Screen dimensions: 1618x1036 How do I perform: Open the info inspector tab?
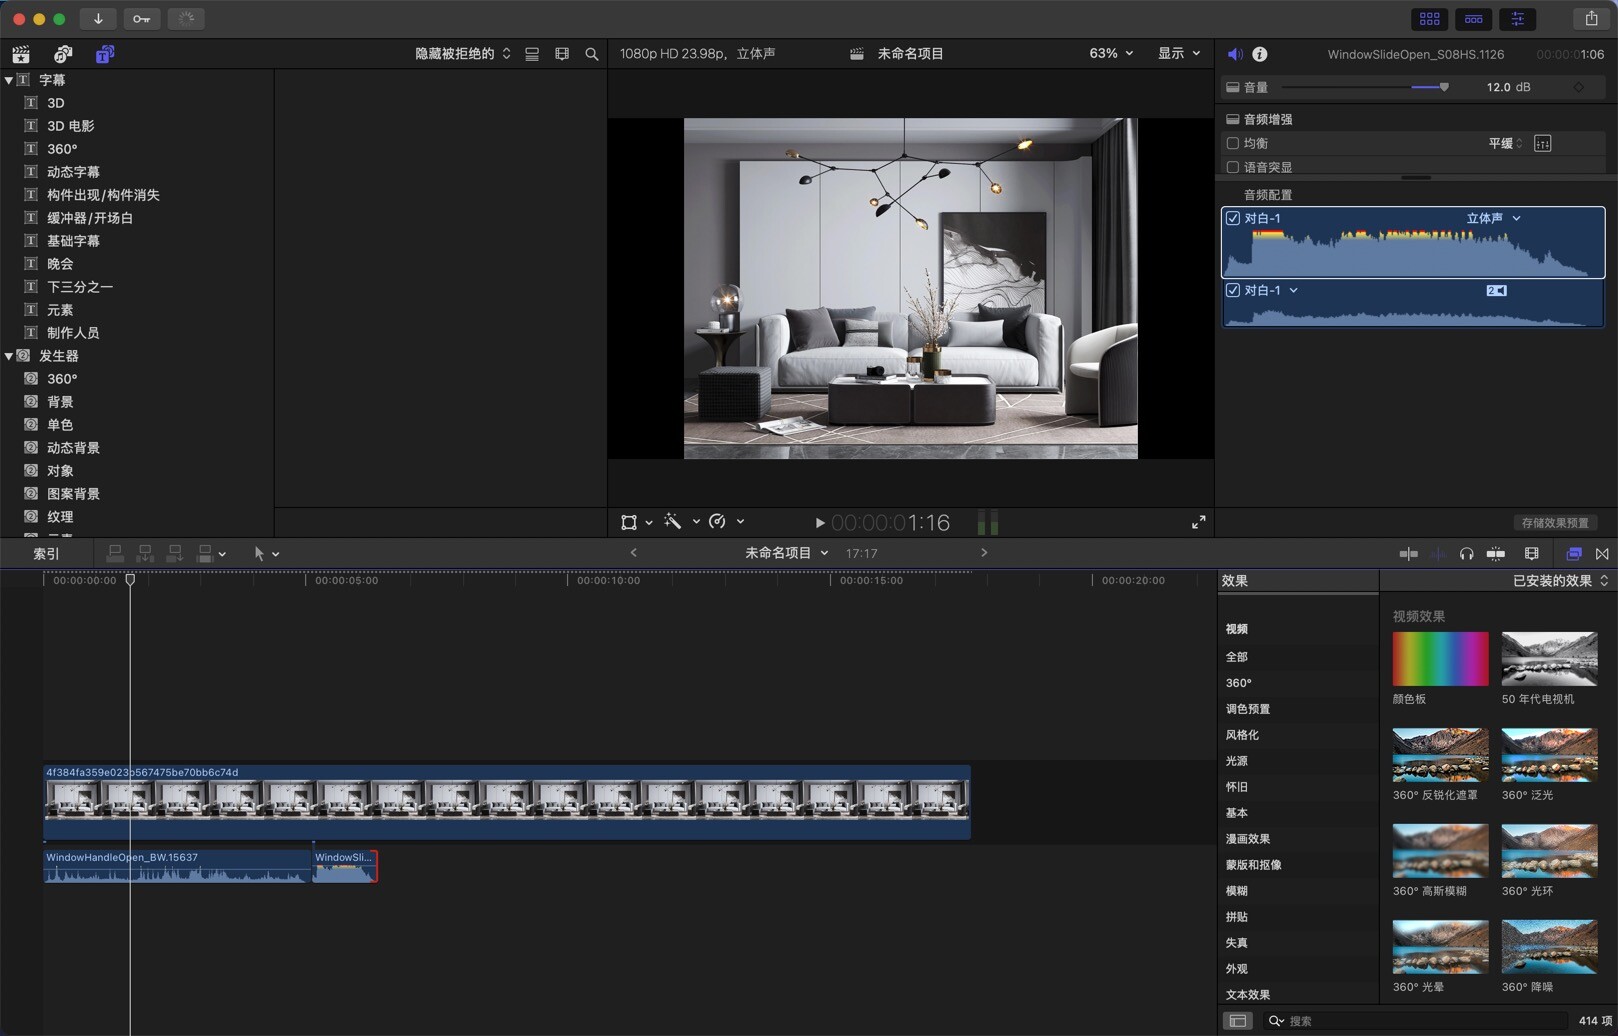point(1260,54)
